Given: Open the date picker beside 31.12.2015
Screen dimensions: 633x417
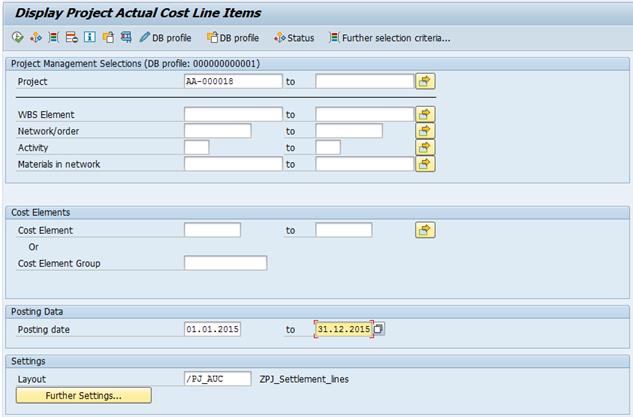Looking at the screenshot, I should (x=379, y=329).
